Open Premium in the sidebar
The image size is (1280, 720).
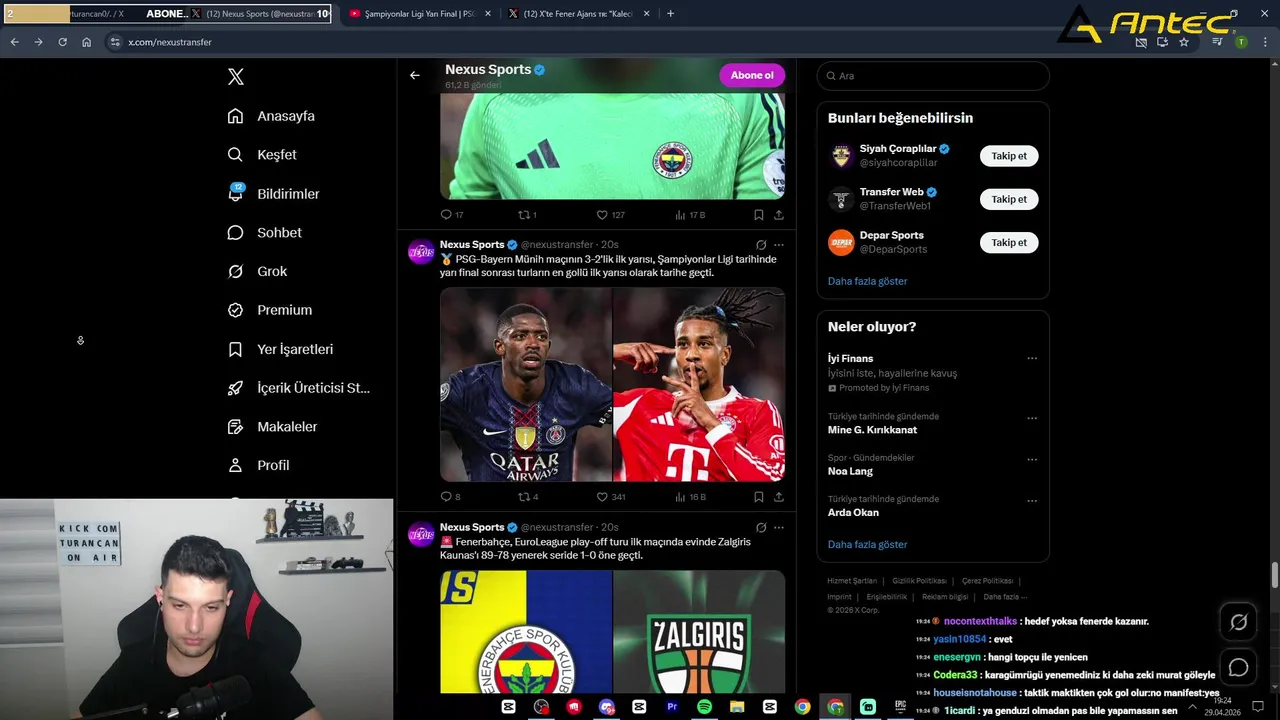[270, 310]
